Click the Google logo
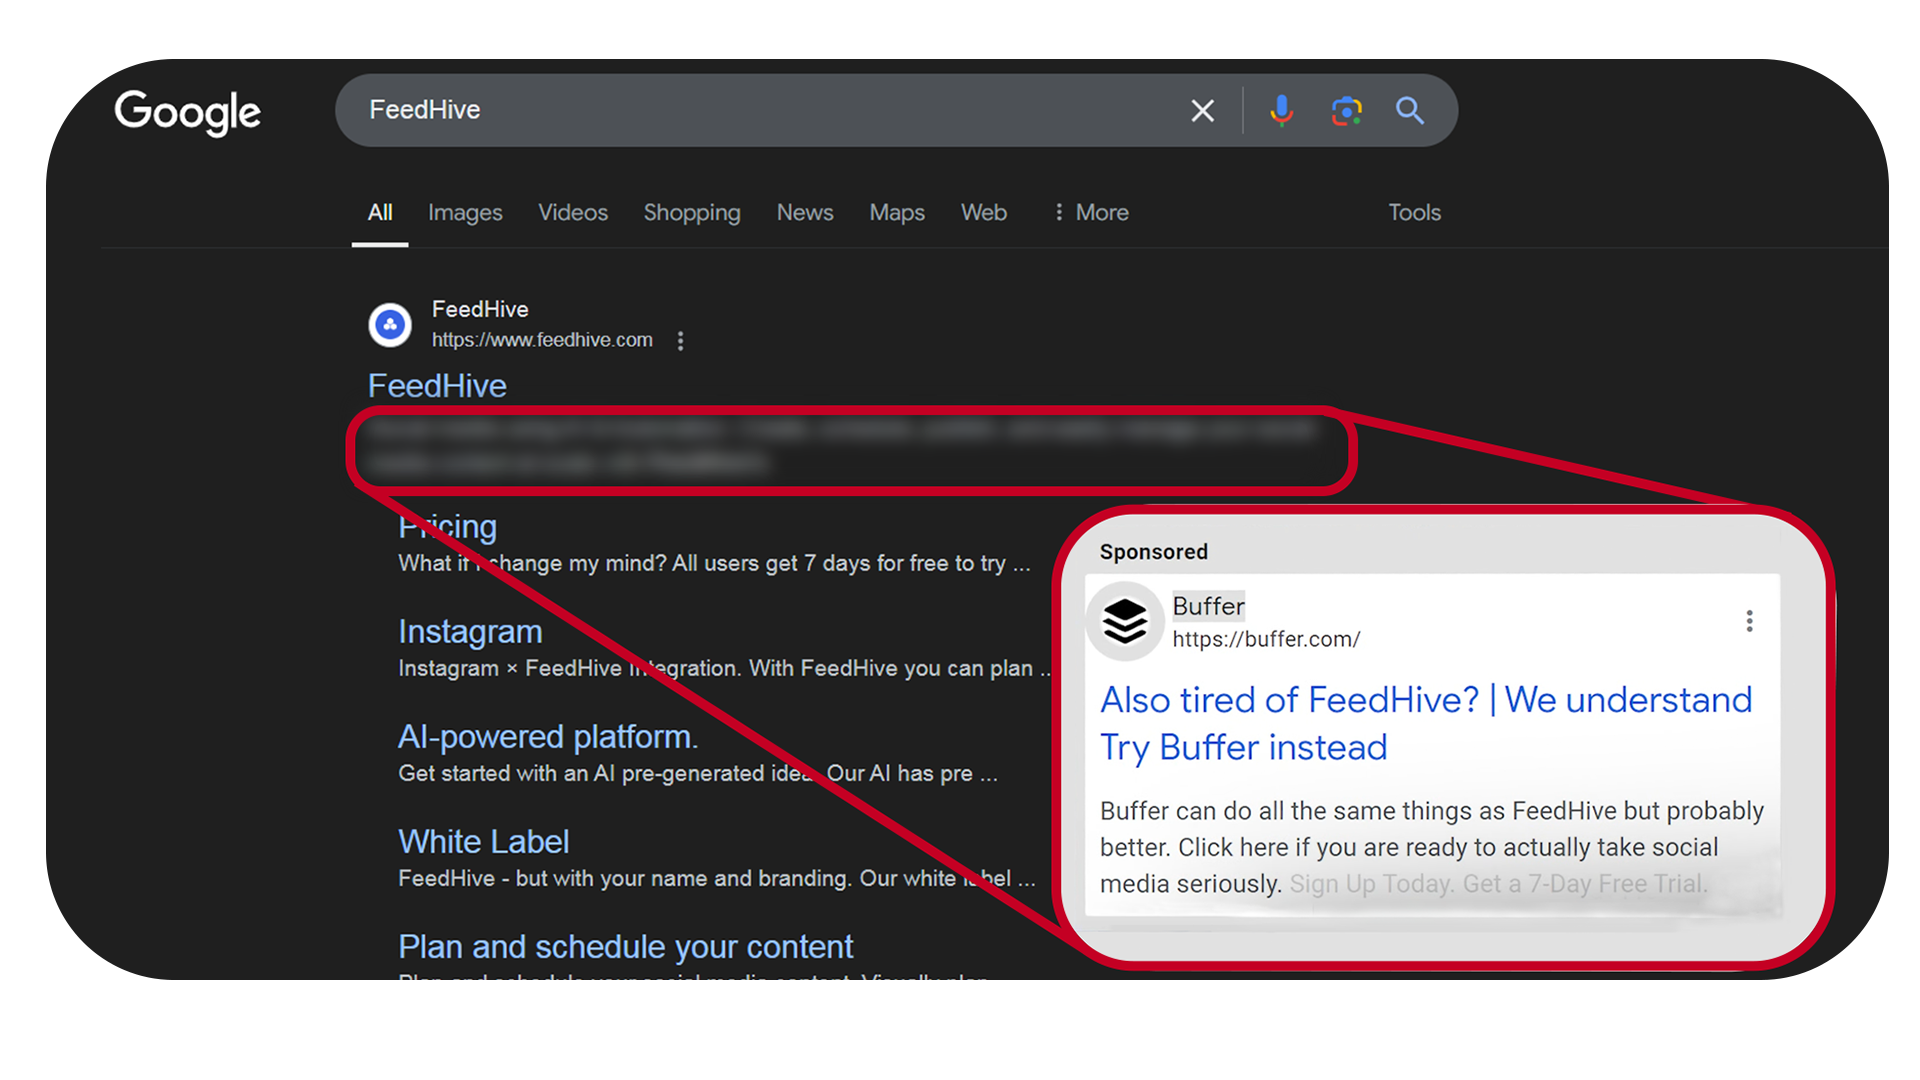This screenshot has width=1920, height=1080. (x=187, y=112)
